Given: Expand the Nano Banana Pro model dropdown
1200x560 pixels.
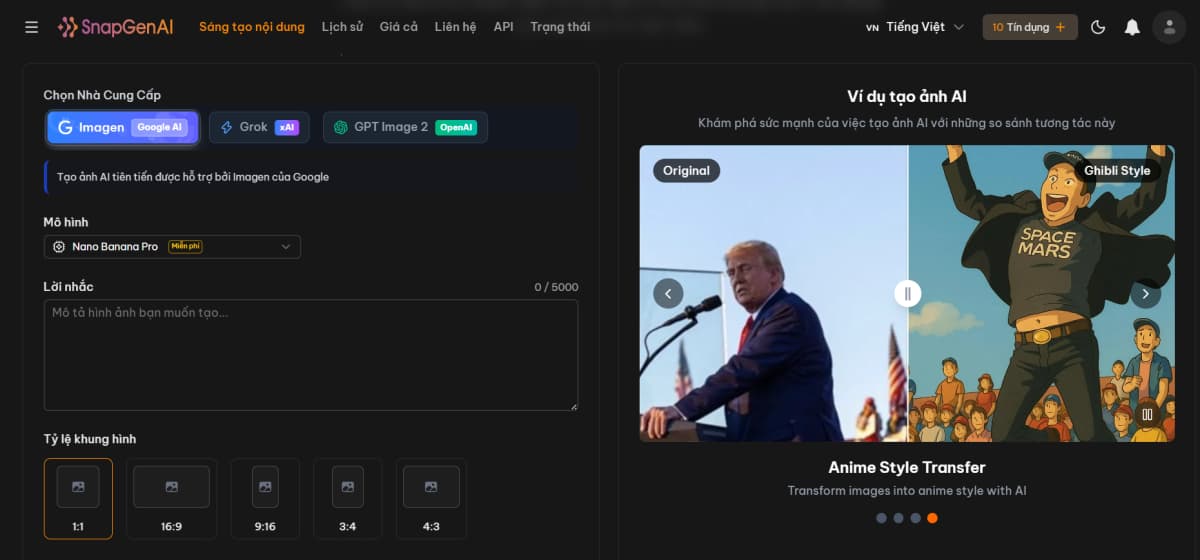Looking at the screenshot, I should tap(172, 246).
